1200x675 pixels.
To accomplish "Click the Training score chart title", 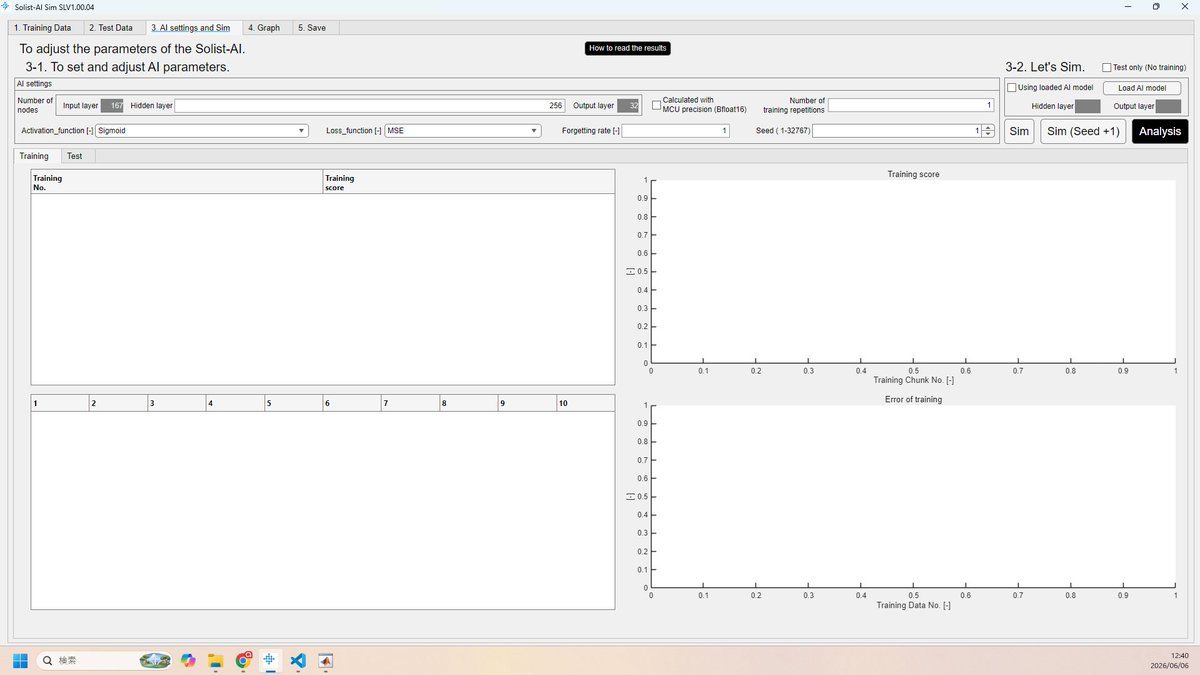I will 913,174.
